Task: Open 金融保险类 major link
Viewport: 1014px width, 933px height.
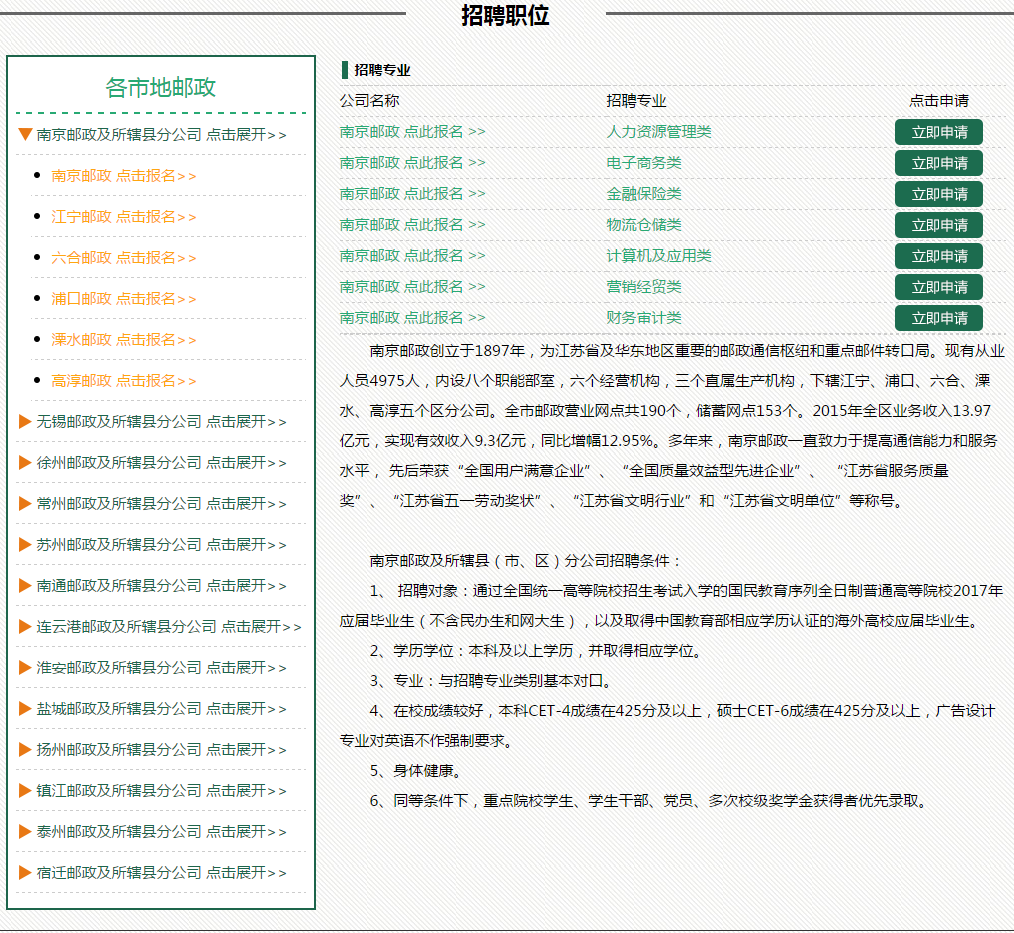Action: (643, 194)
